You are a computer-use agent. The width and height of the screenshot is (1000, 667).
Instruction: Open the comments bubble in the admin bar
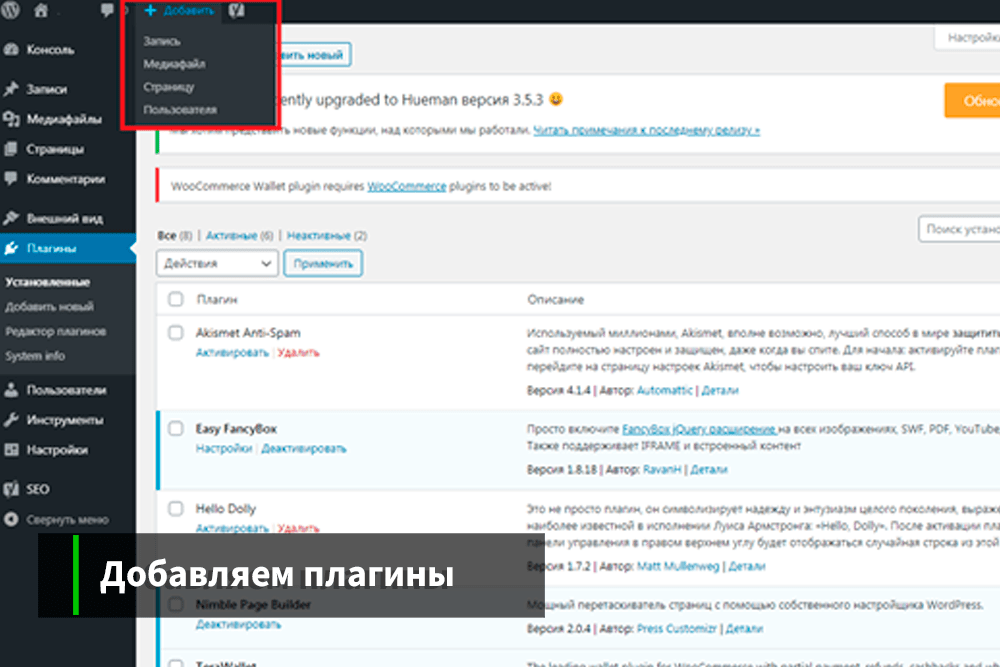click(107, 10)
